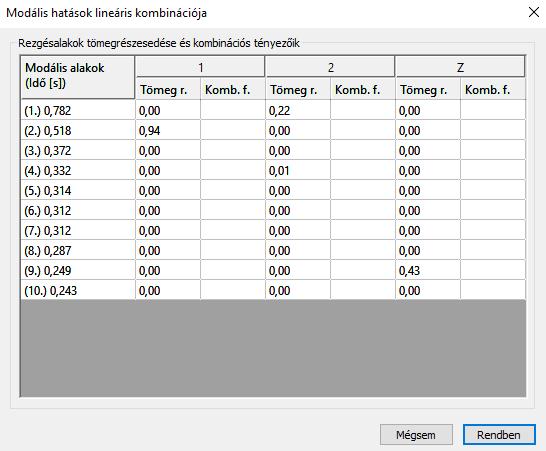Close the Modális hatások dialog
The width and height of the screenshot is (546, 451).
tap(533, 13)
